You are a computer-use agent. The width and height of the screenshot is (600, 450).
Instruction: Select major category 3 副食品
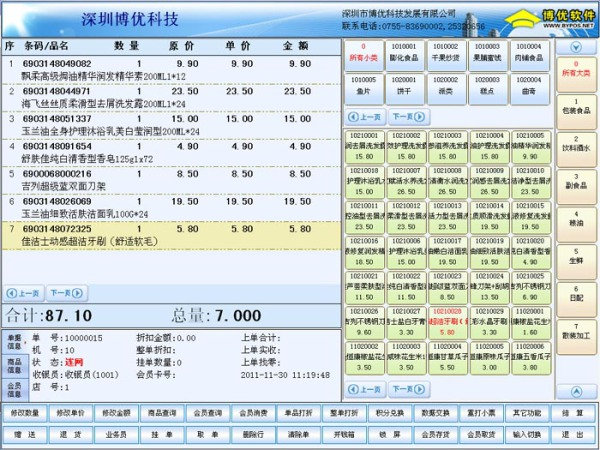[x=576, y=187]
